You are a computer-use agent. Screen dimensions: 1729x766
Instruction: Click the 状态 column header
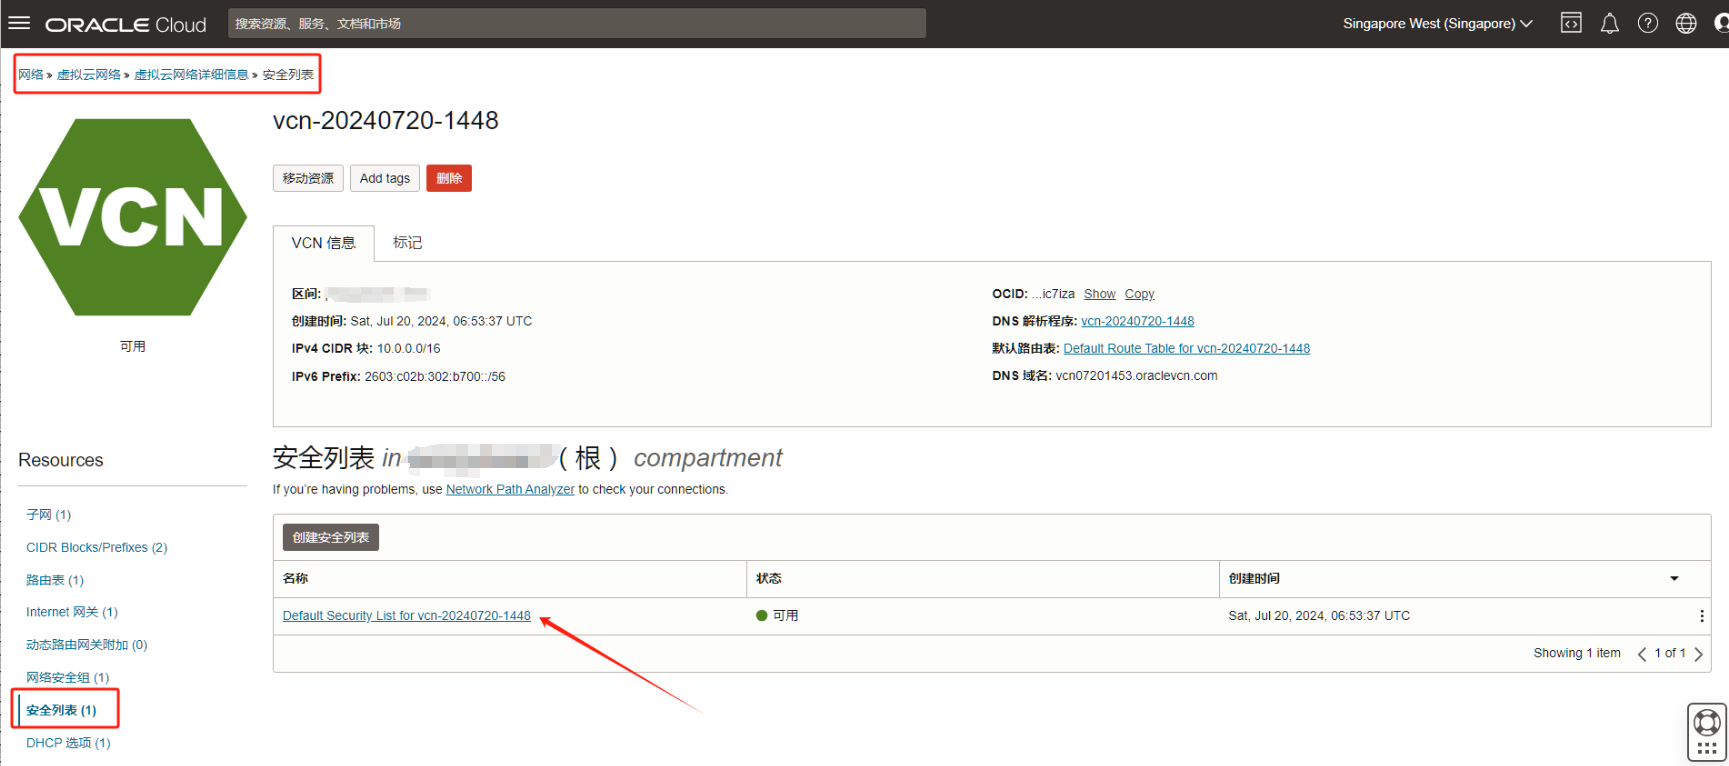point(769,579)
